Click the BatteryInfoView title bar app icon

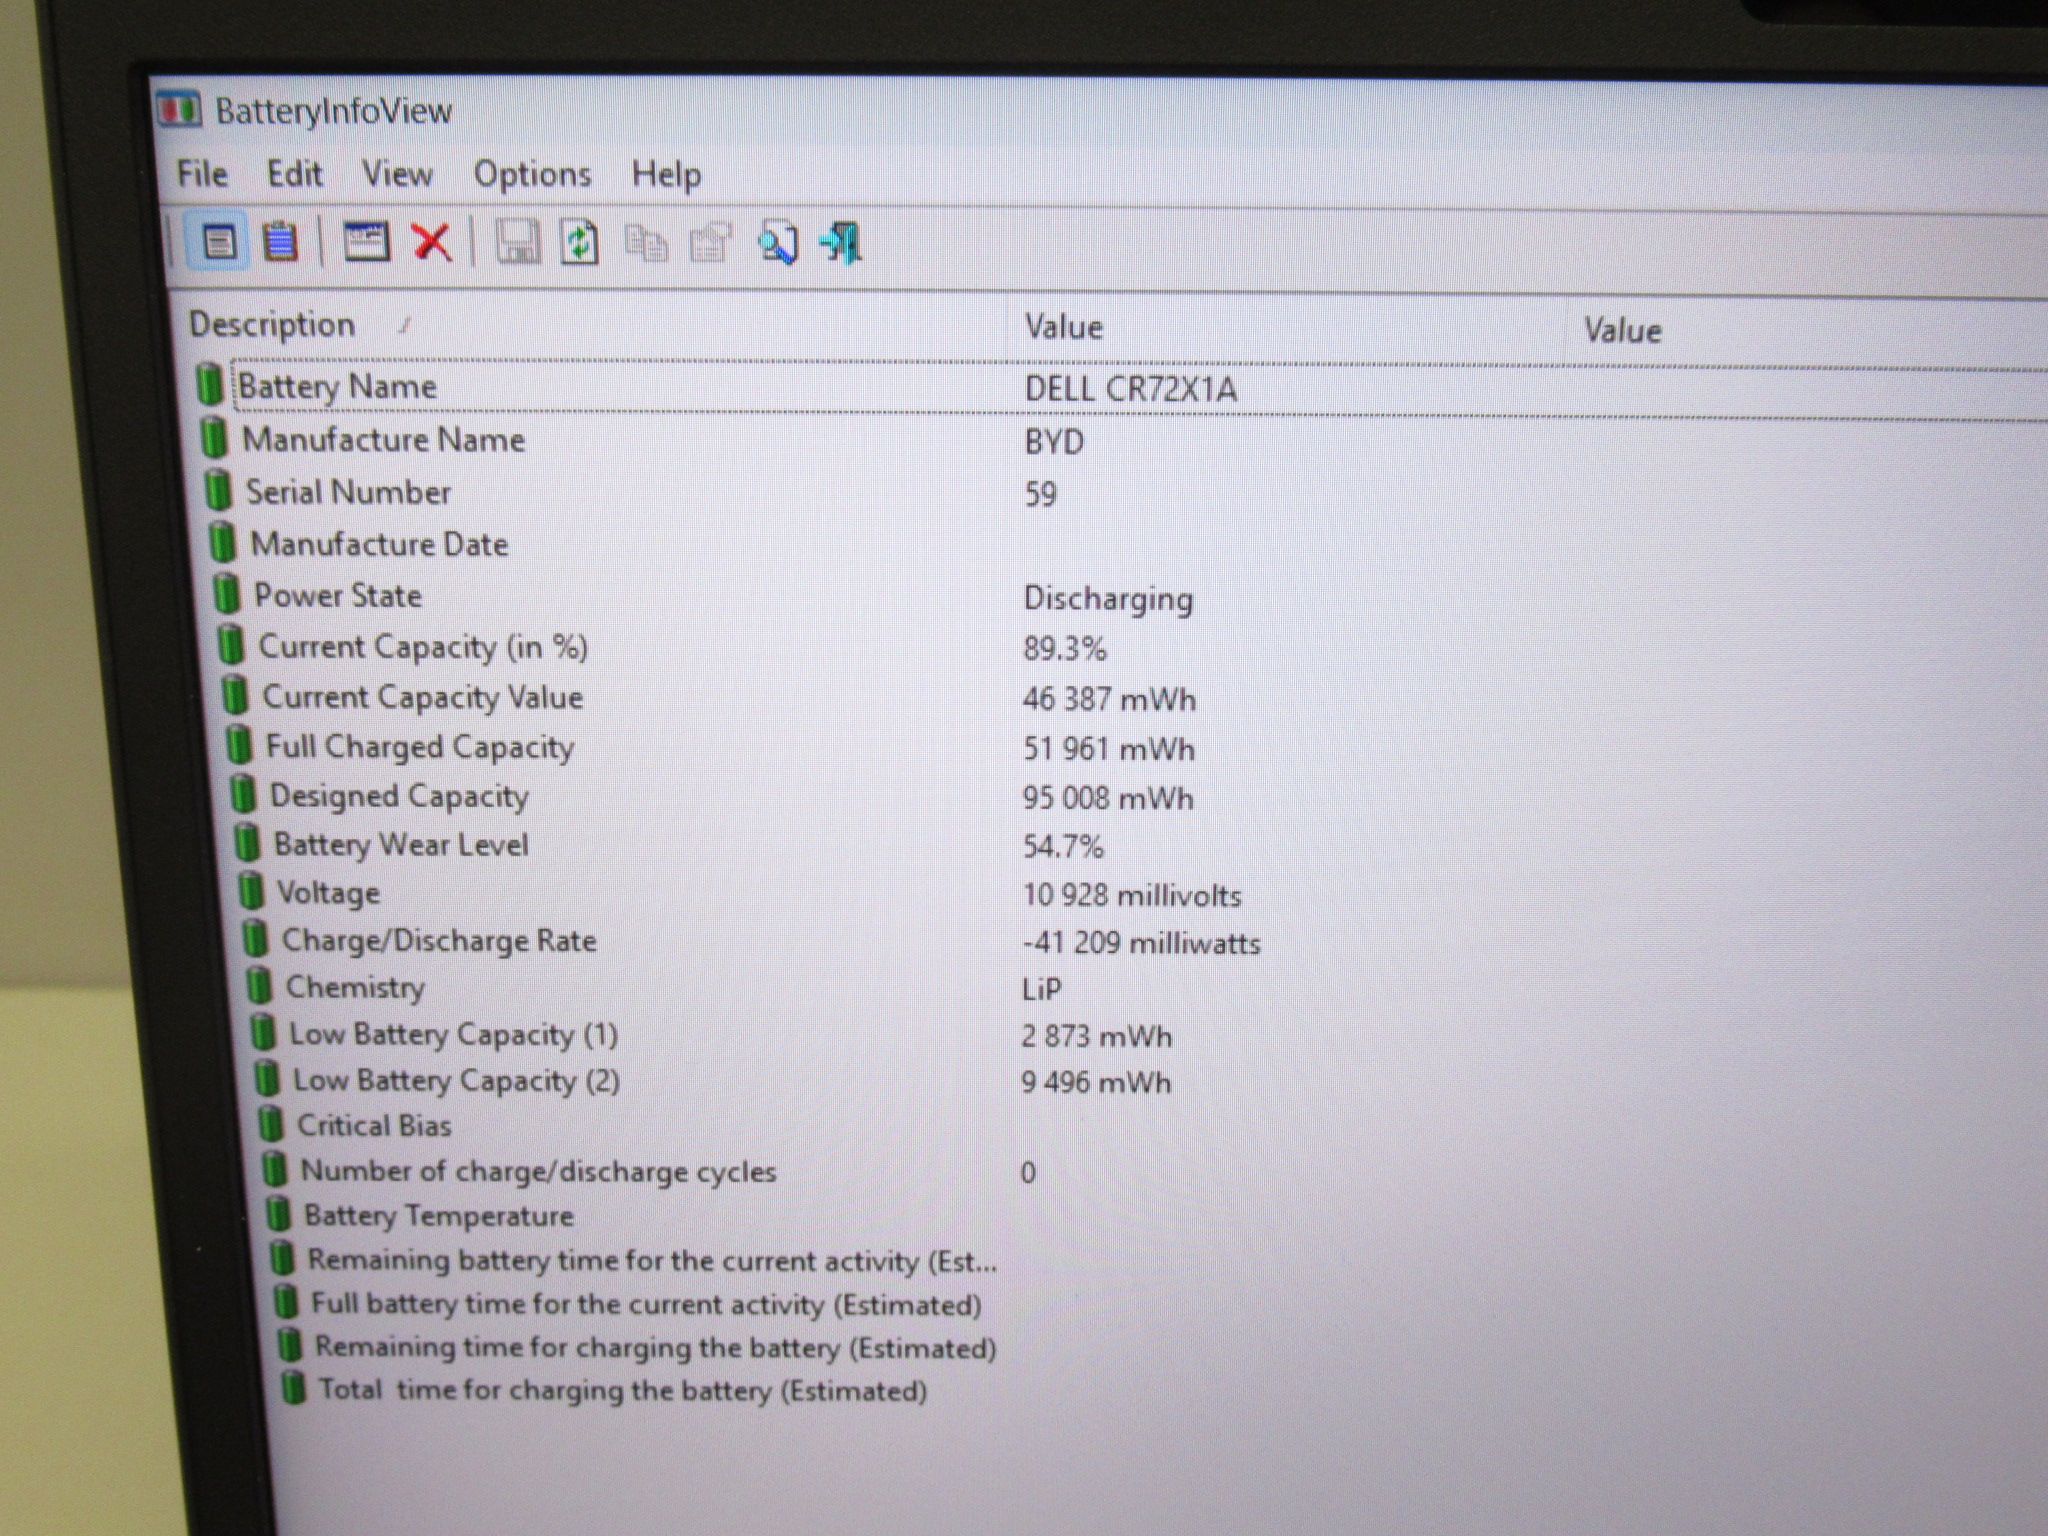pos(180,109)
